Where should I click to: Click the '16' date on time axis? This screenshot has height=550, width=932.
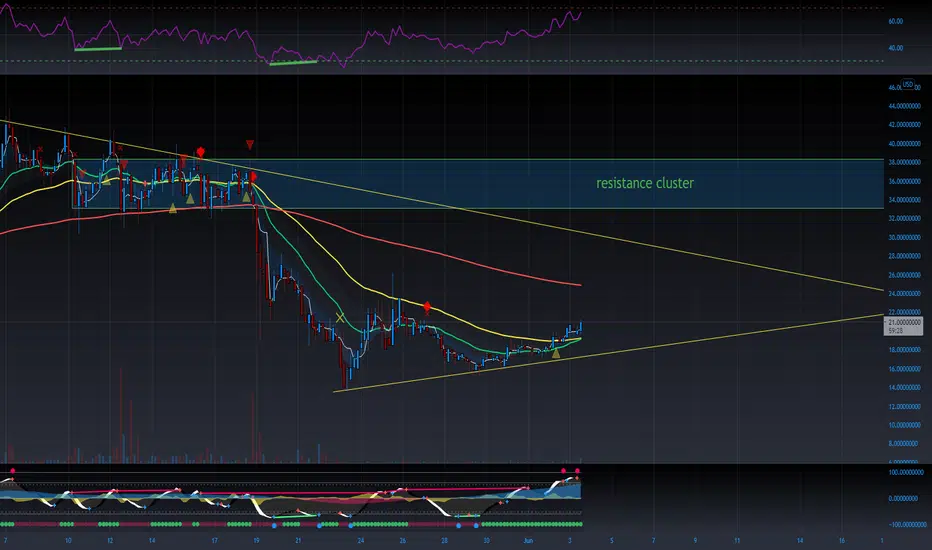pyautogui.click(x=842, y=540)
